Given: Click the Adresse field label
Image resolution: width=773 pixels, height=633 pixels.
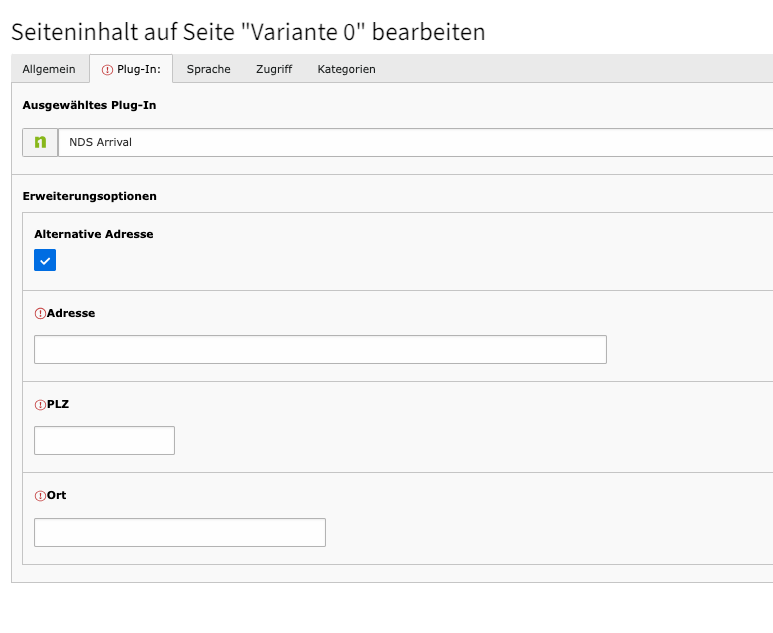Looking at the screenshot, I should click(71, 313).
